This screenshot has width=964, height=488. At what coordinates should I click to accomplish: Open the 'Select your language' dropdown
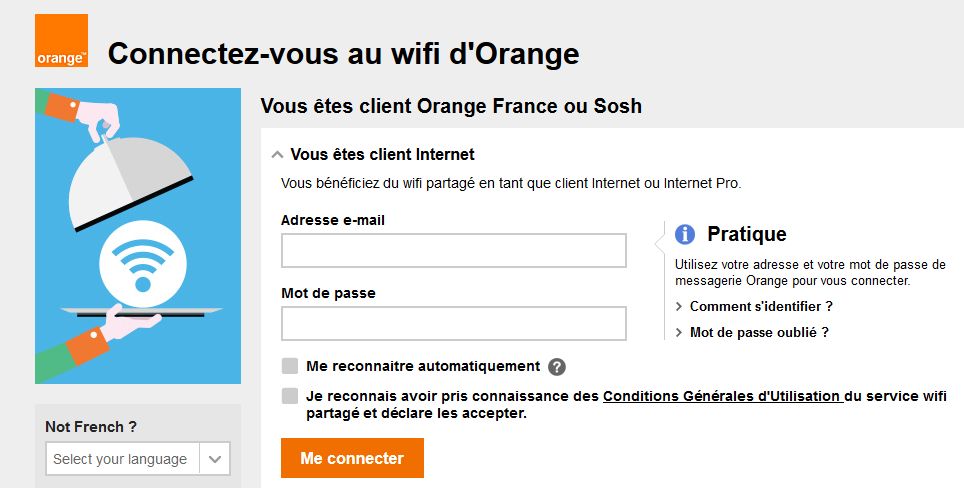point(122,459)
